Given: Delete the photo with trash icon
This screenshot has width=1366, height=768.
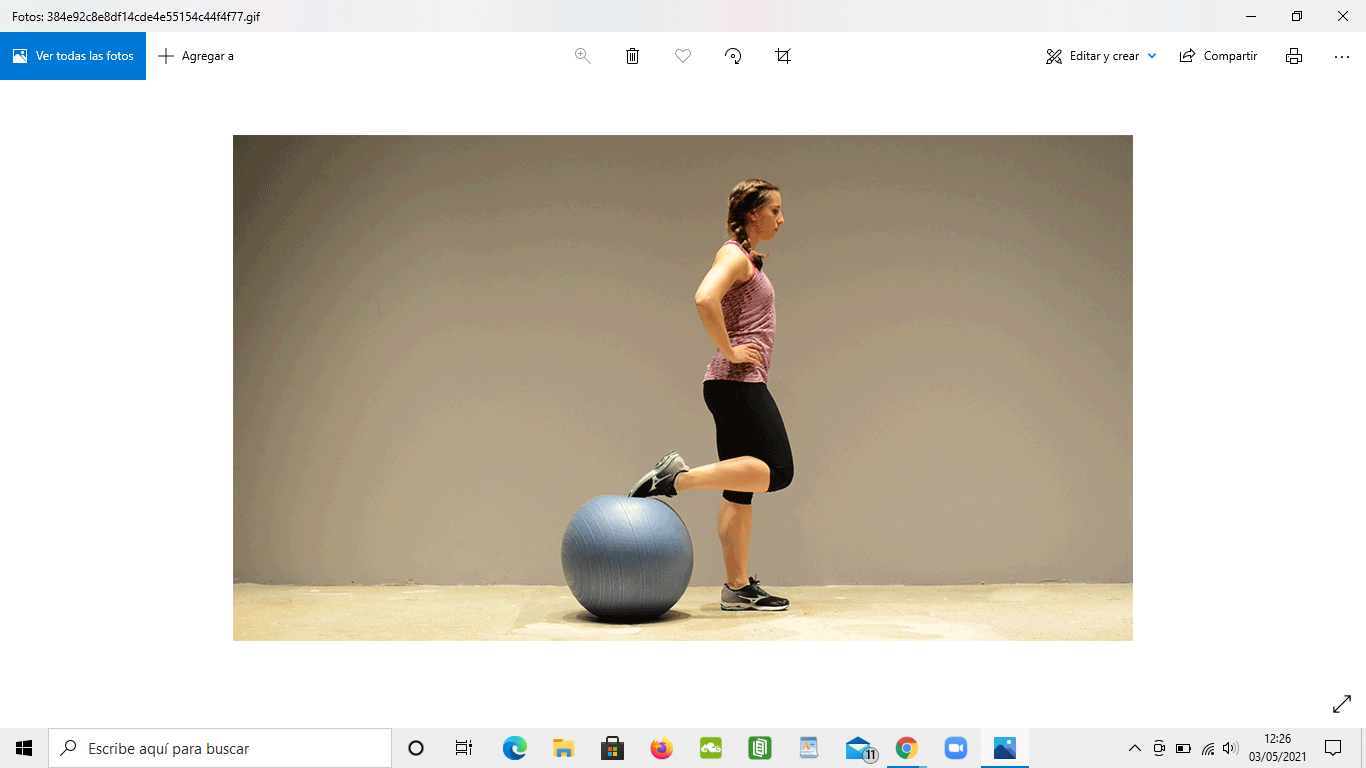Looking at the screenshot, I should (x=632, y=56).
